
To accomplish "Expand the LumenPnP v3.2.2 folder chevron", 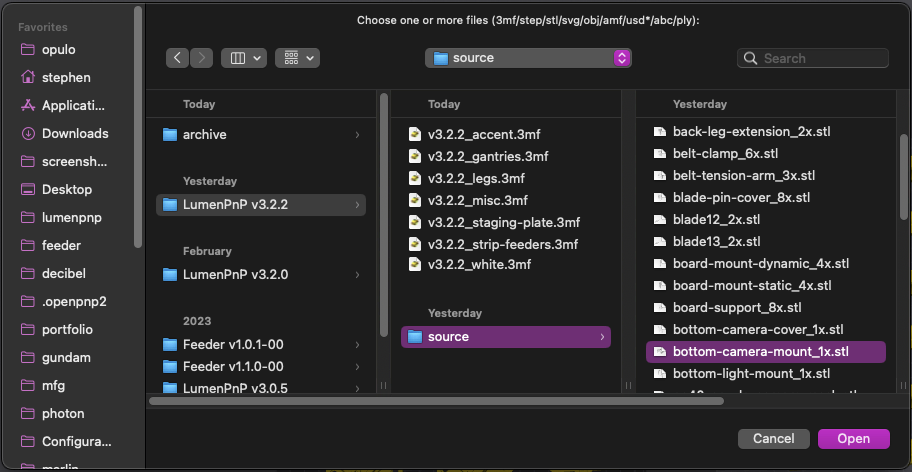I will coord(358,205).
